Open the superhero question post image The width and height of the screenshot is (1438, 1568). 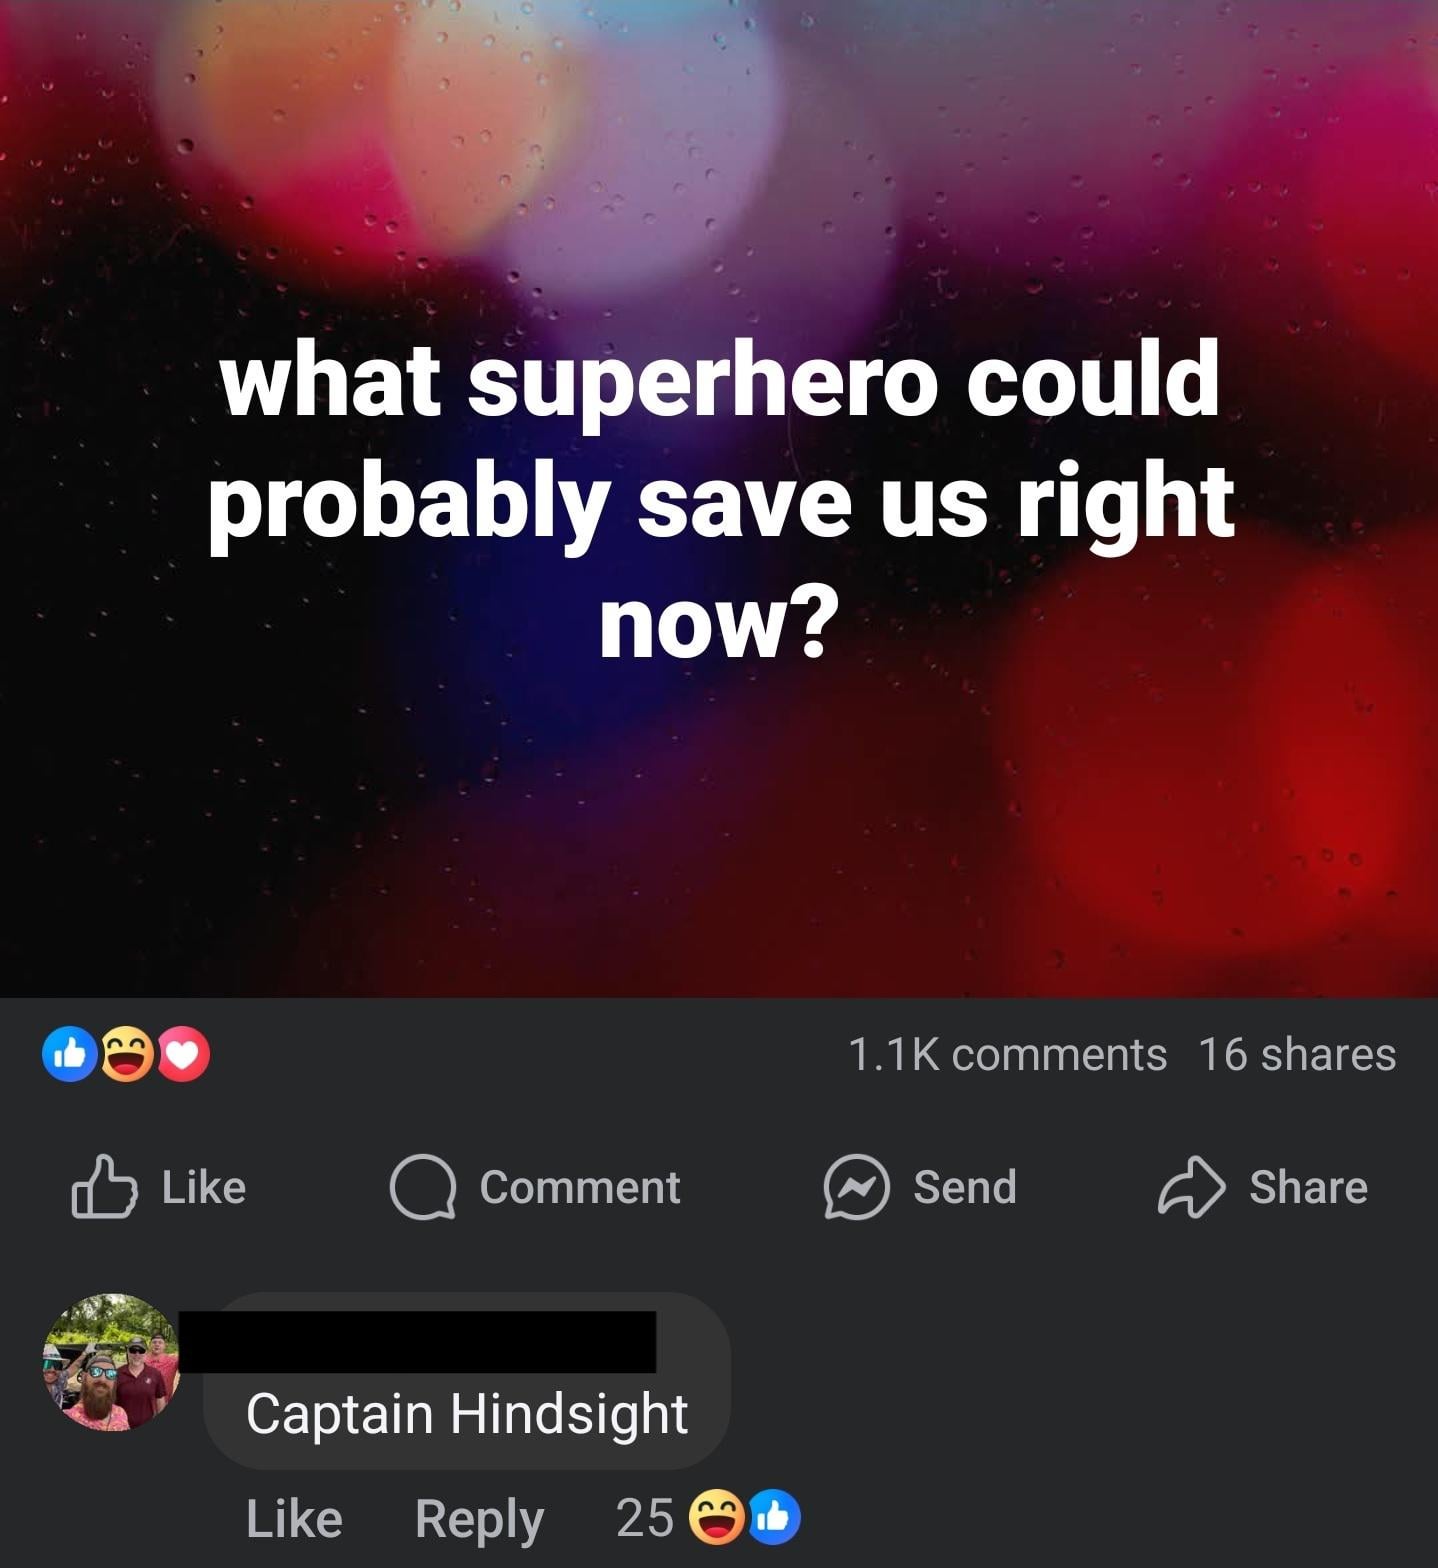click(719, 498)
